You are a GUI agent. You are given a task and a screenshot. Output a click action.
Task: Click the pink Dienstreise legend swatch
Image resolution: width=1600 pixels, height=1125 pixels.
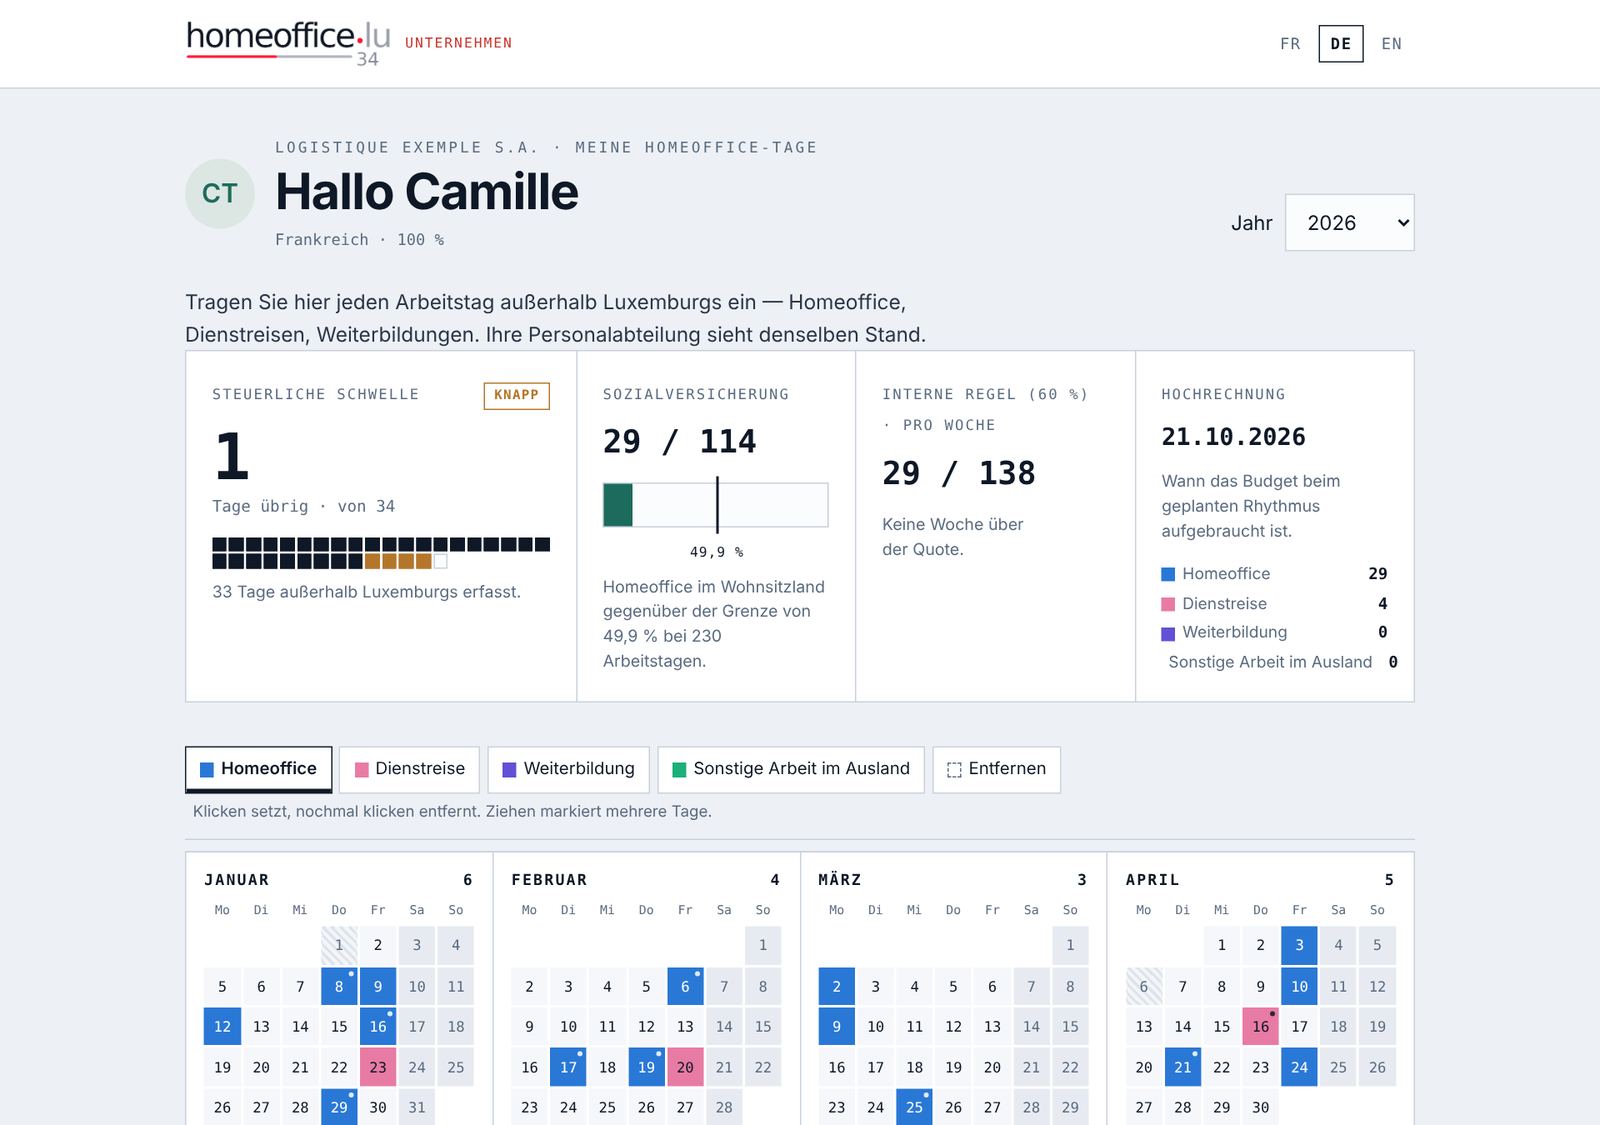1168,604
